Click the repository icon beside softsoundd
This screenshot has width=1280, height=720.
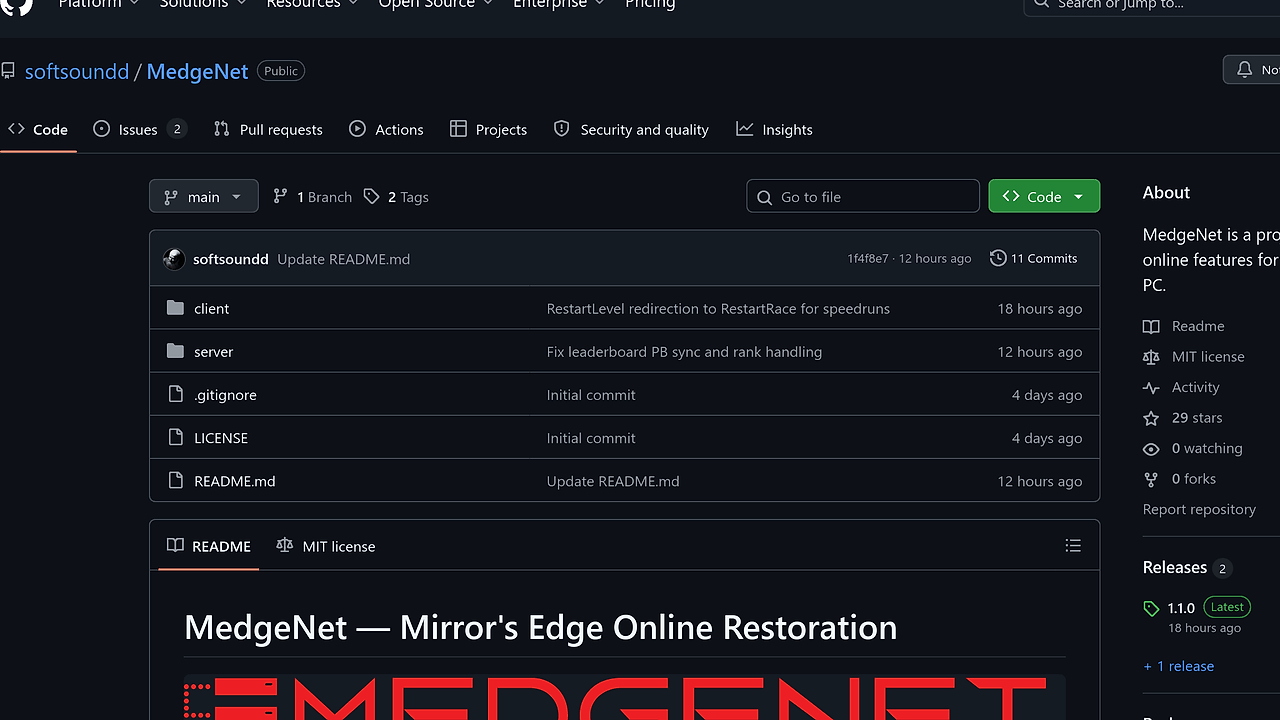8,71
